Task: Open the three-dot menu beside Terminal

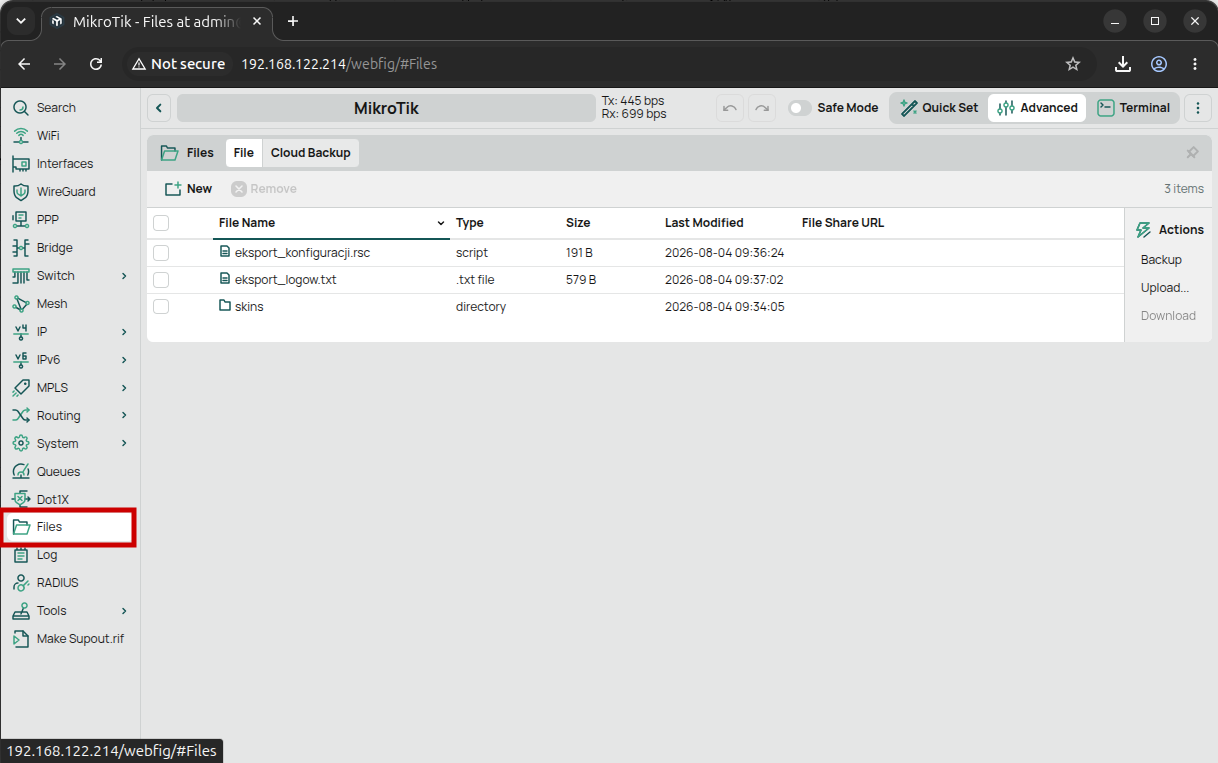Action: pyautogui.click(x=1197, y=108)
